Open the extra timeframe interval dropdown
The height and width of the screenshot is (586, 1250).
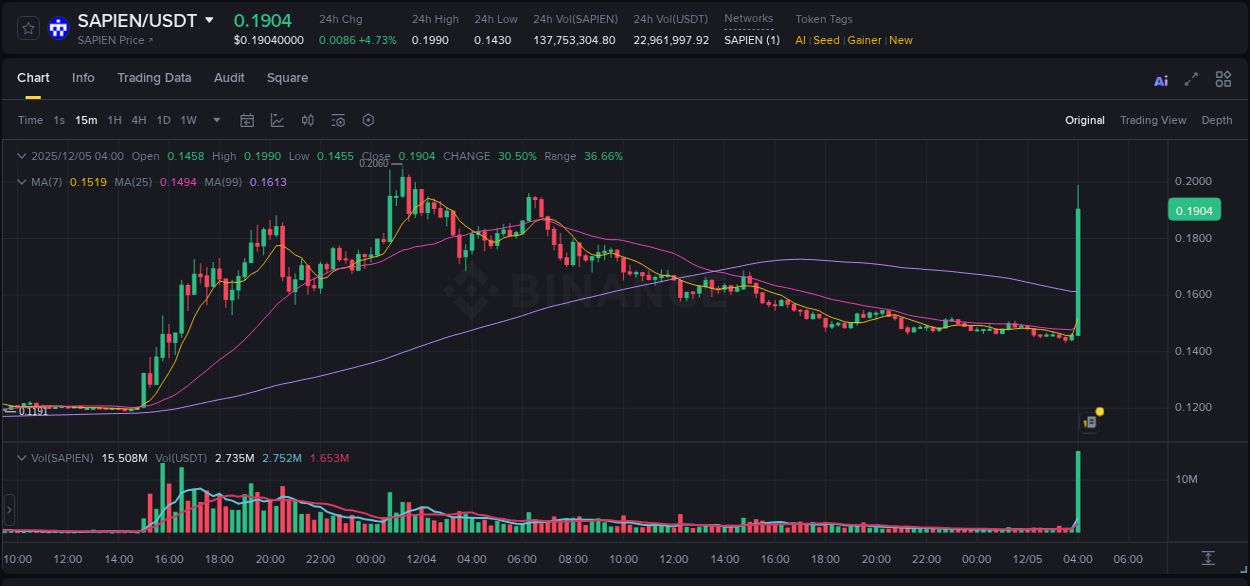coord(216,120)
